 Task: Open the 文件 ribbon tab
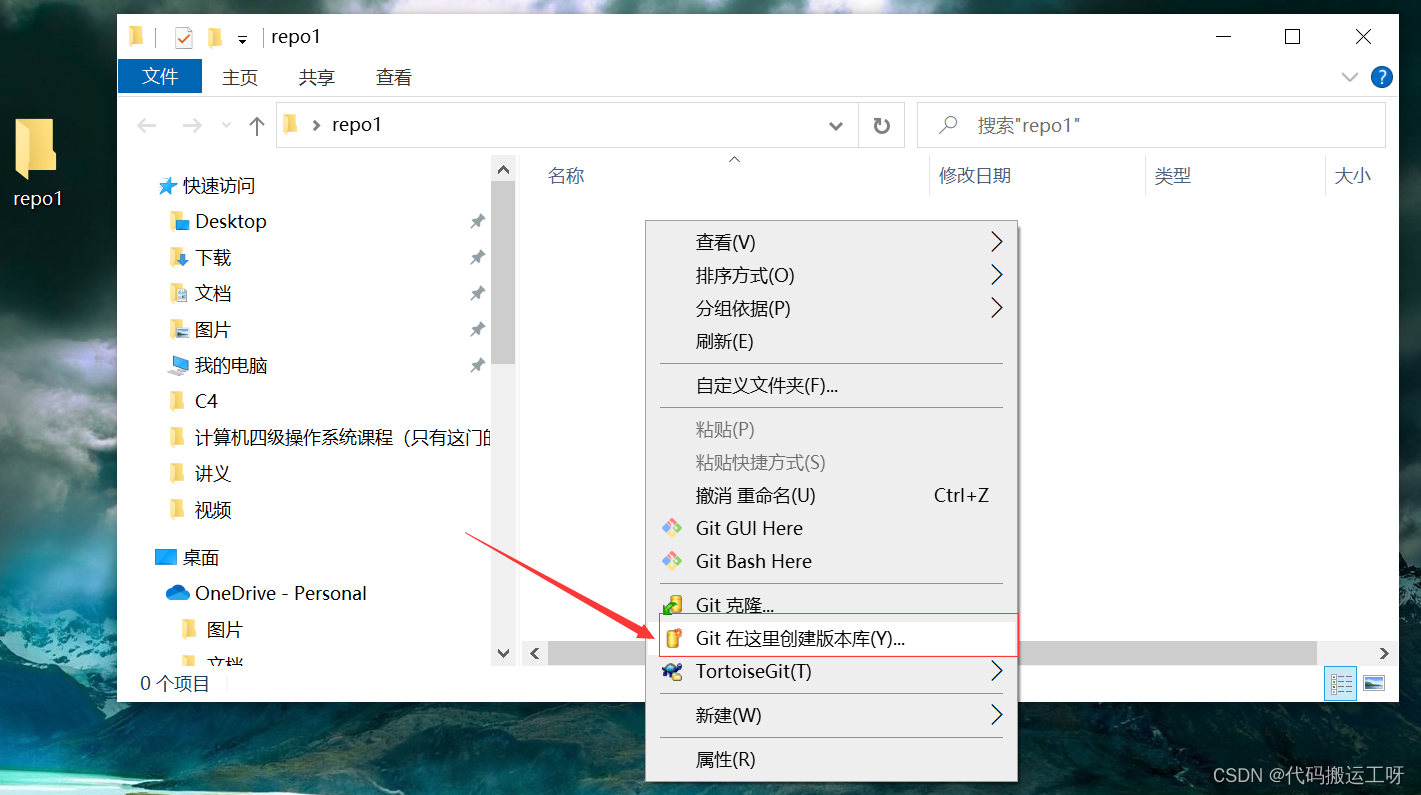[160, 76]
